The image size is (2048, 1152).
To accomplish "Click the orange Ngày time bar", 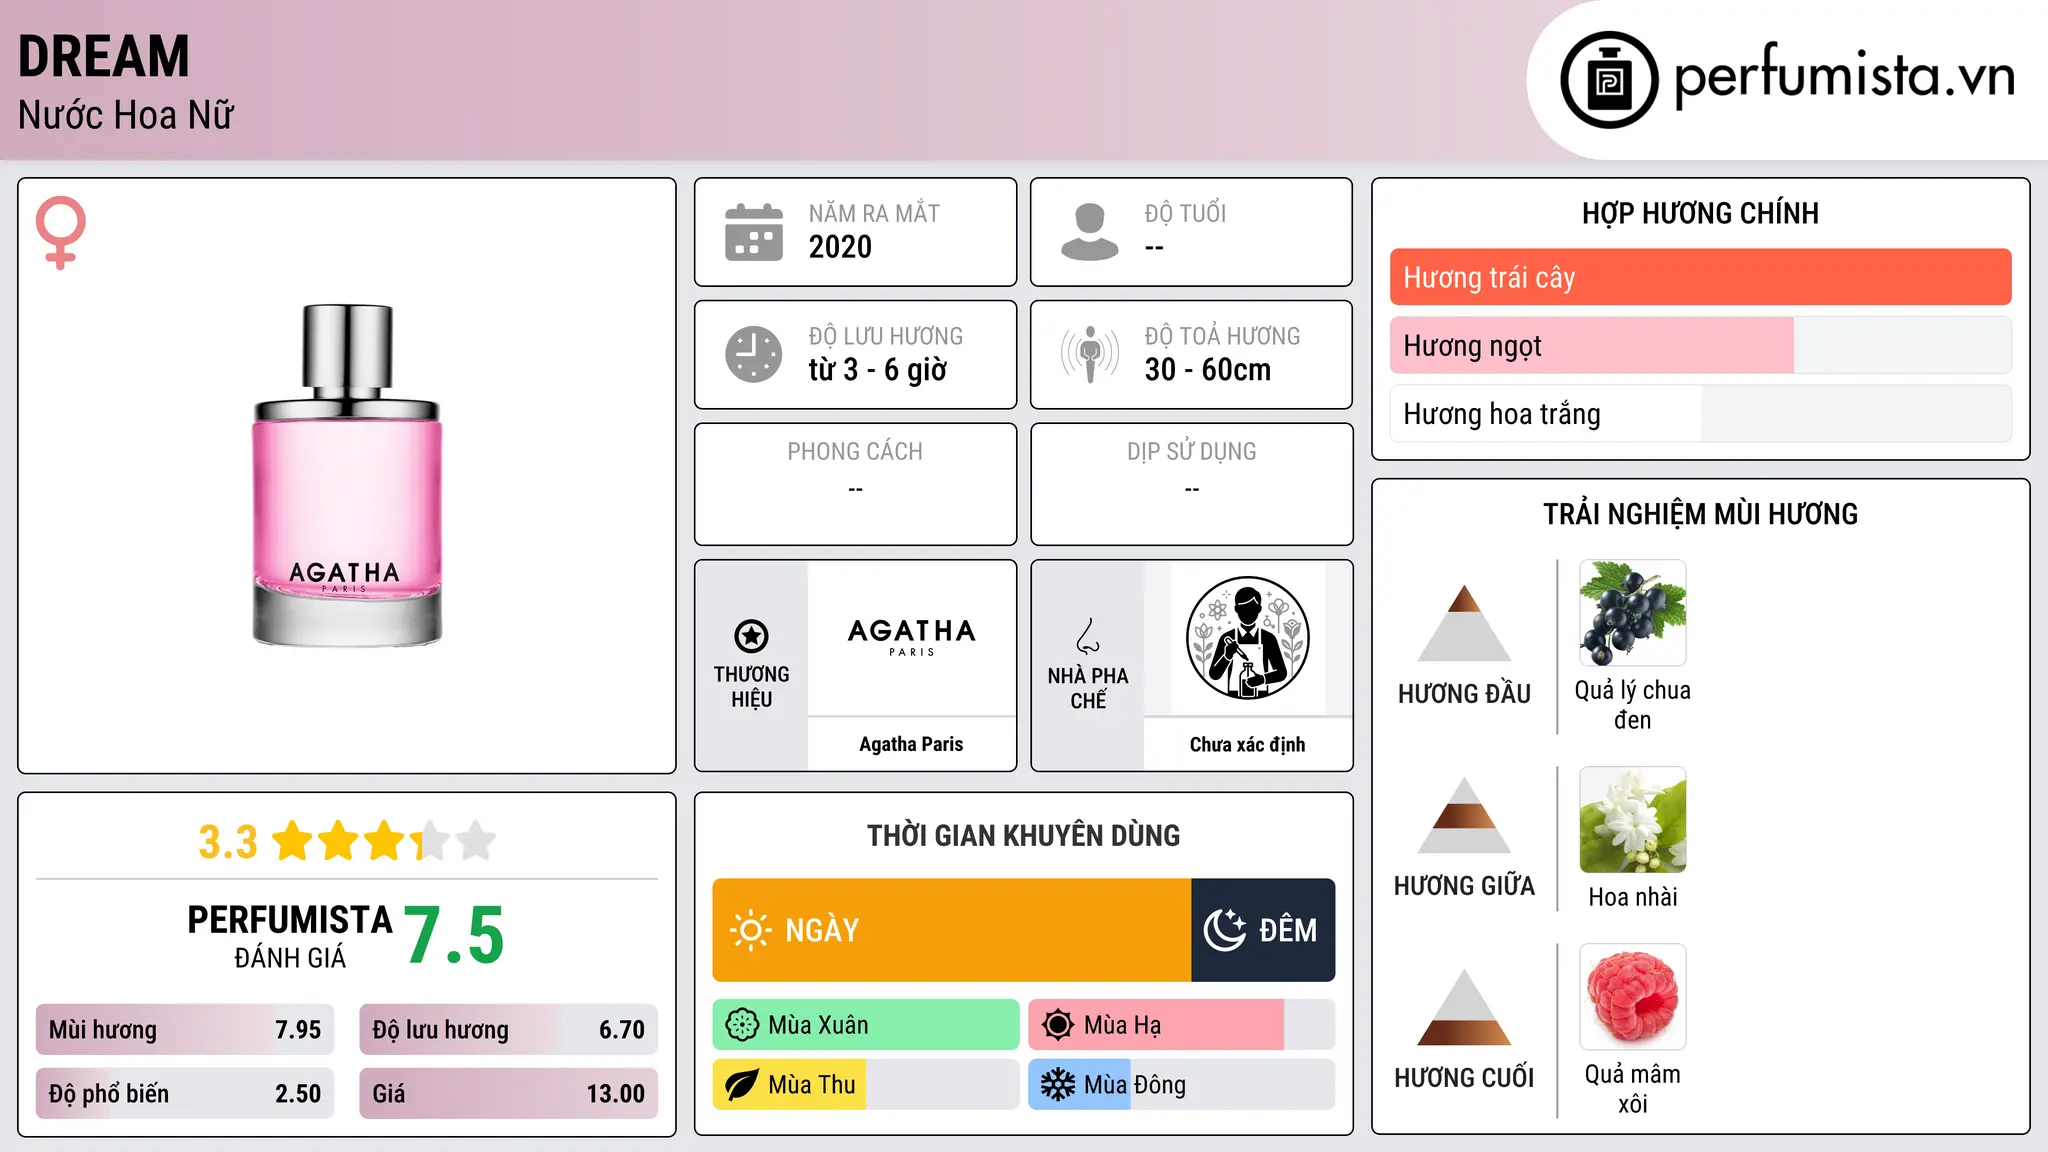I will click(x=951, y=930).
